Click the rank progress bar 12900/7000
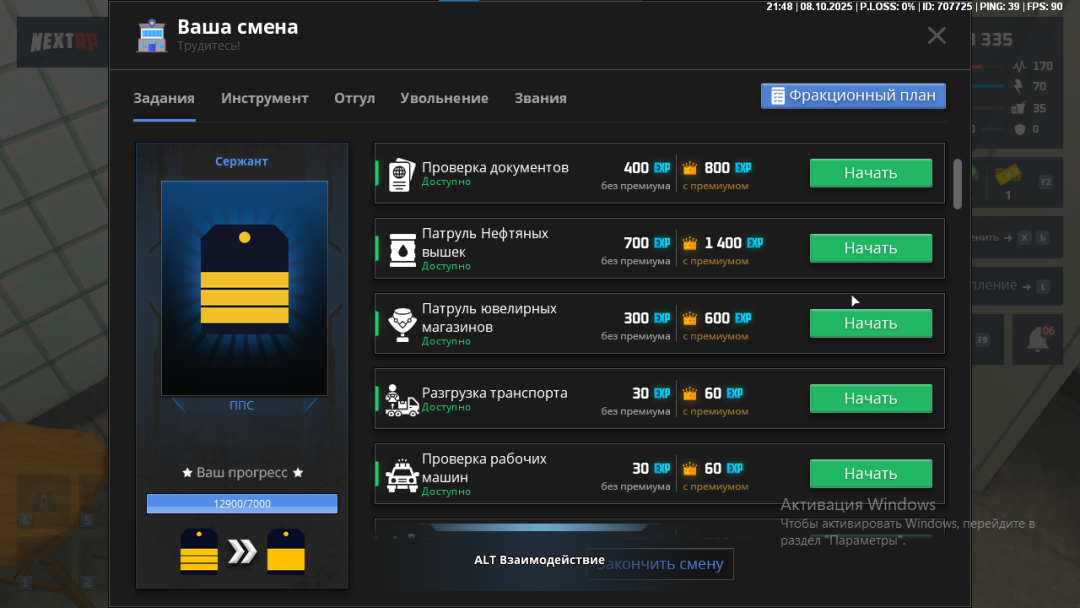The height and width of the screenshot is (608, 1080). click(x=242, y=503)
